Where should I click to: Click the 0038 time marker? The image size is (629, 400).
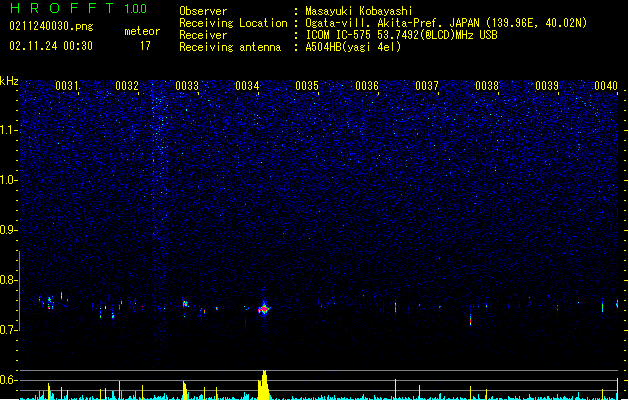pyautogui.click(x=487, y=86)
